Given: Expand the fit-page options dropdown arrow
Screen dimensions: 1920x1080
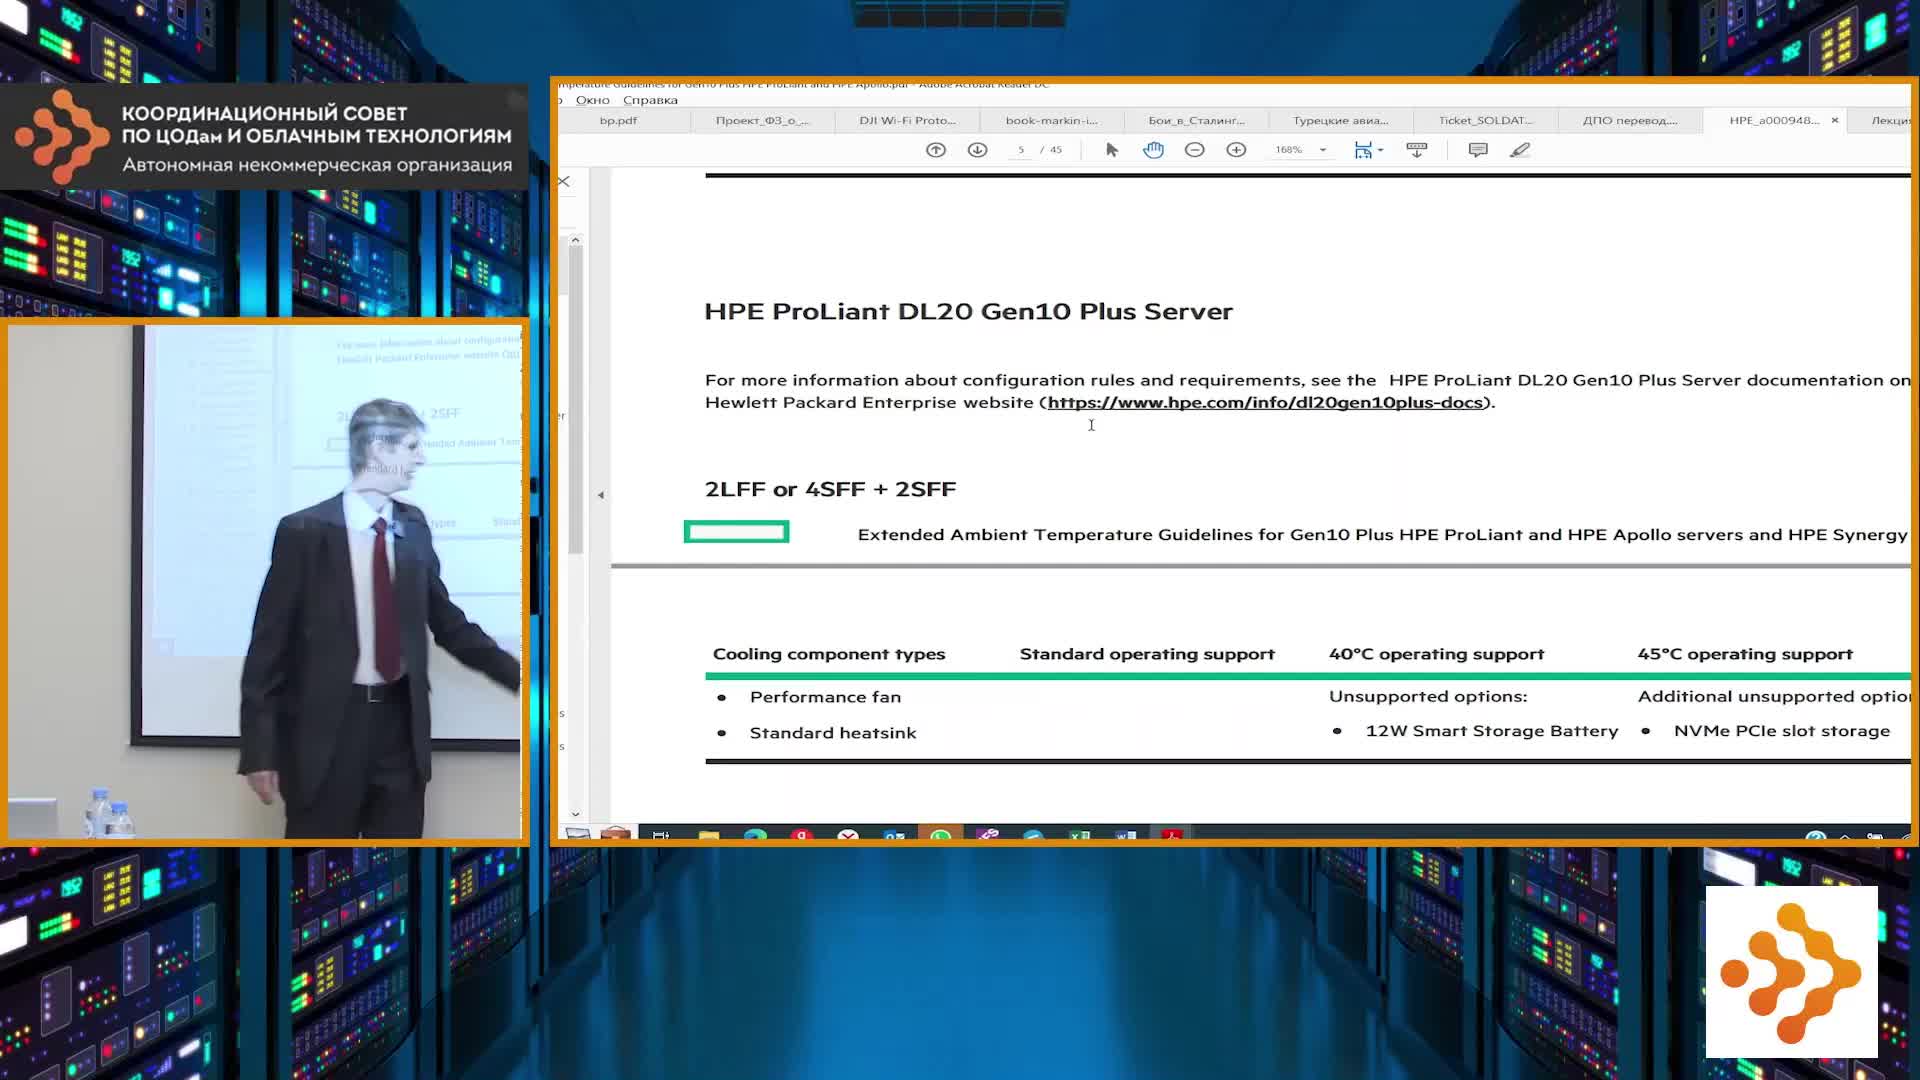Looking at the screenshot, I should pos(1381,150).
